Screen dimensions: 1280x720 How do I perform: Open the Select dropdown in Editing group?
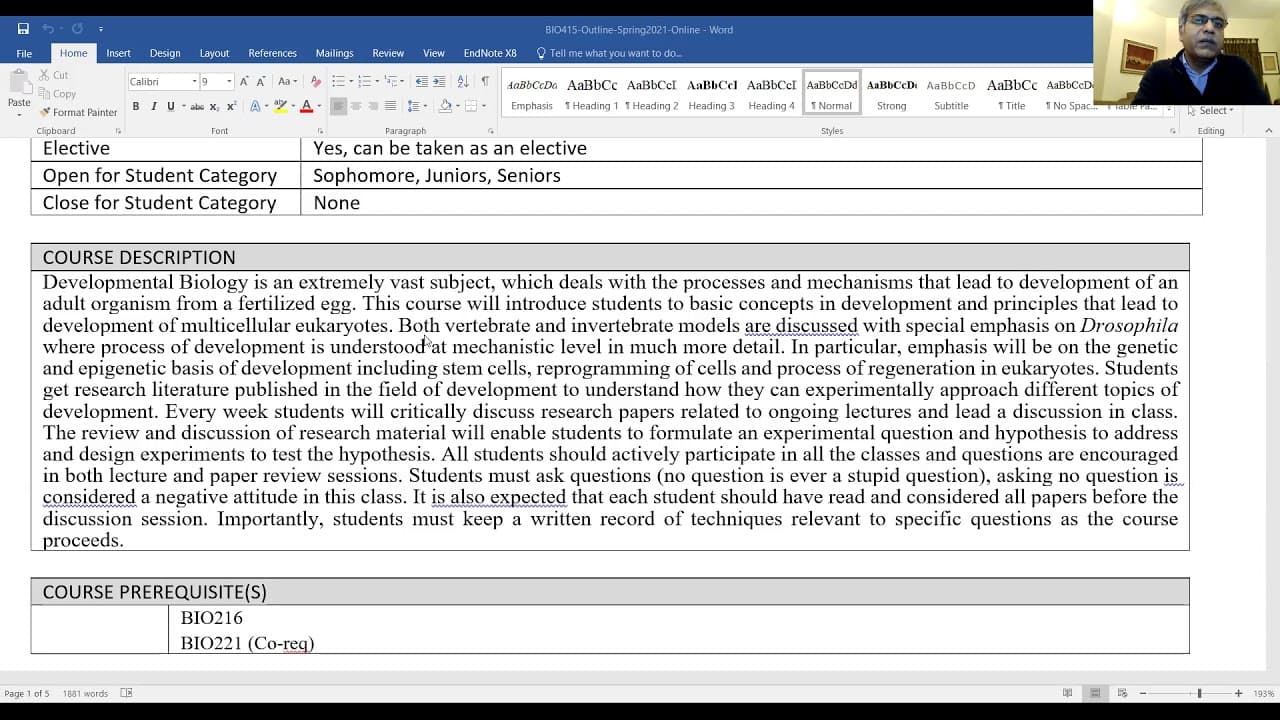[1214, 110]
